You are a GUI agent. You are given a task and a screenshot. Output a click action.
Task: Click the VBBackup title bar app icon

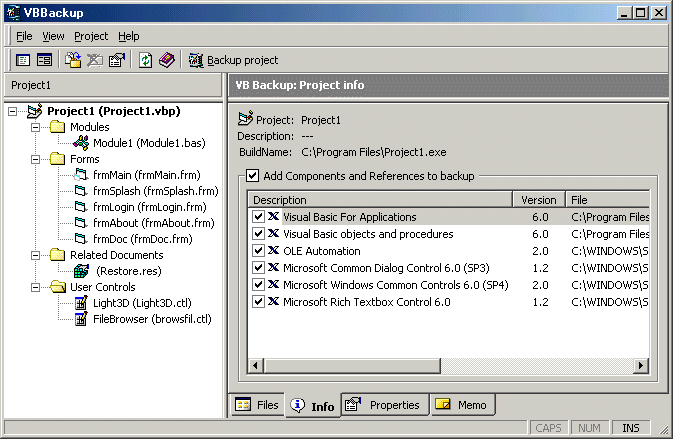(13, 12)
